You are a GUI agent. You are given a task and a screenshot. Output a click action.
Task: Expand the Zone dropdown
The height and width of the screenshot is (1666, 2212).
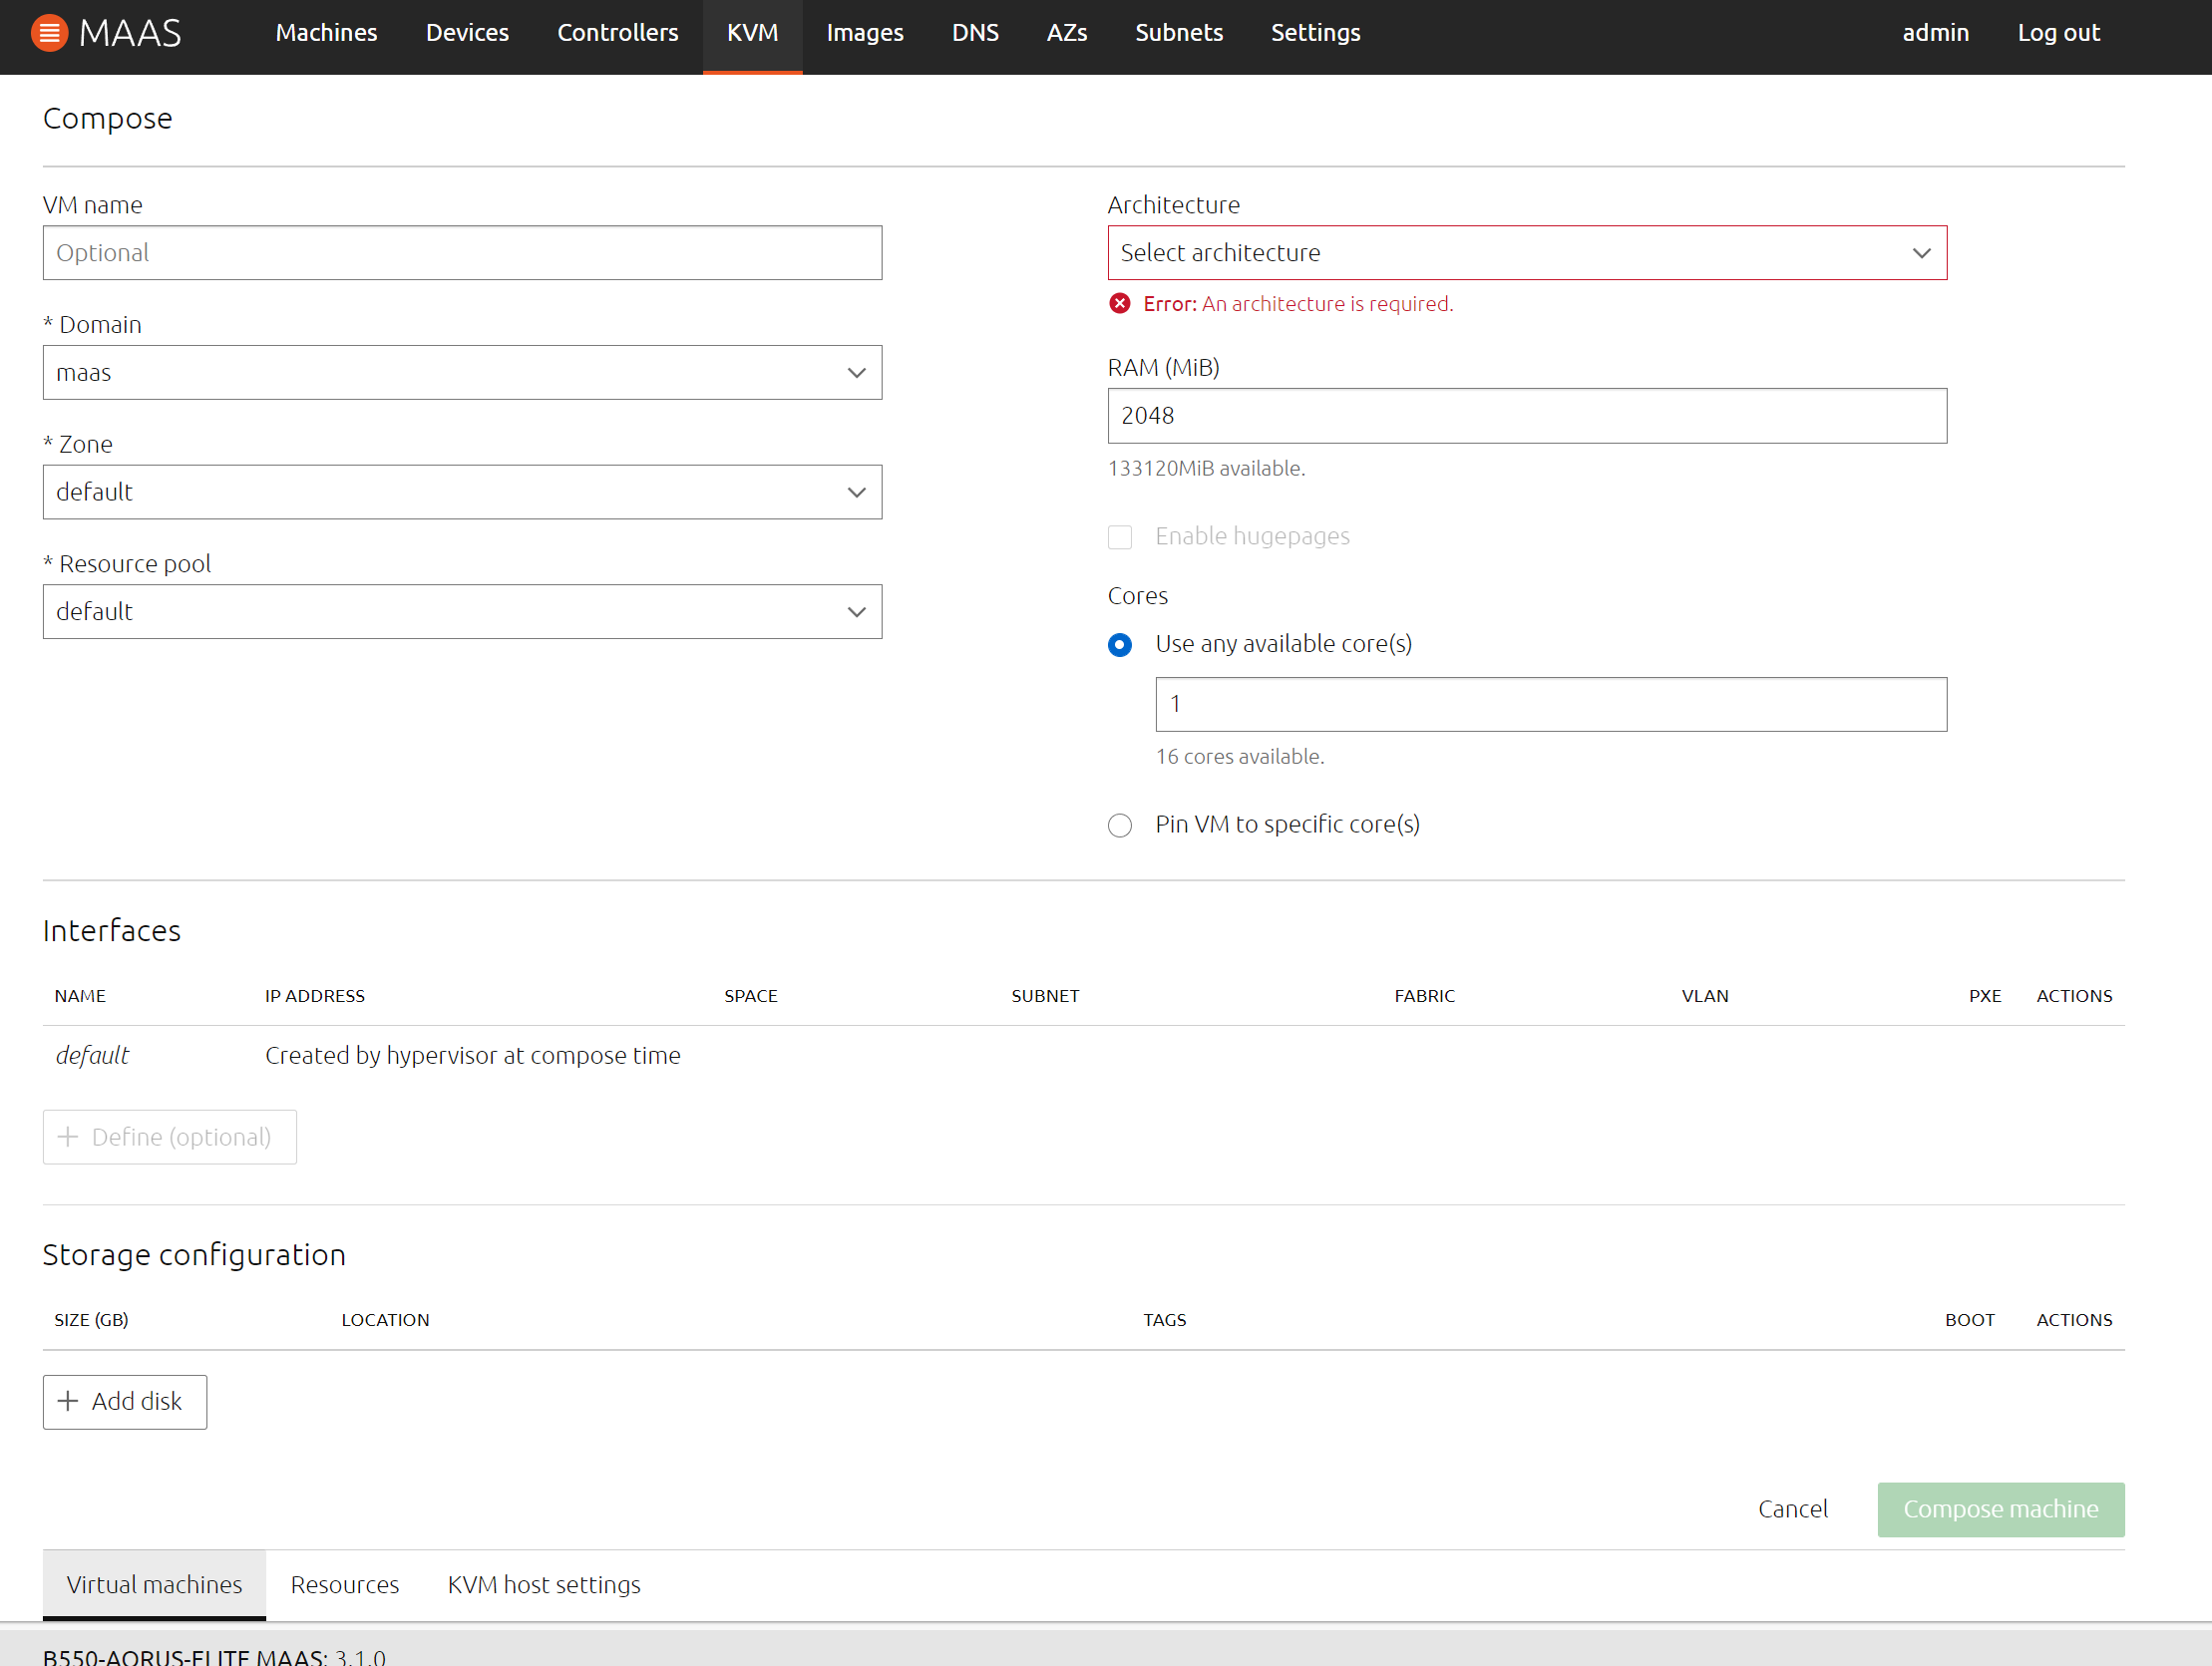pyautogui.click(x=462, y=492)
